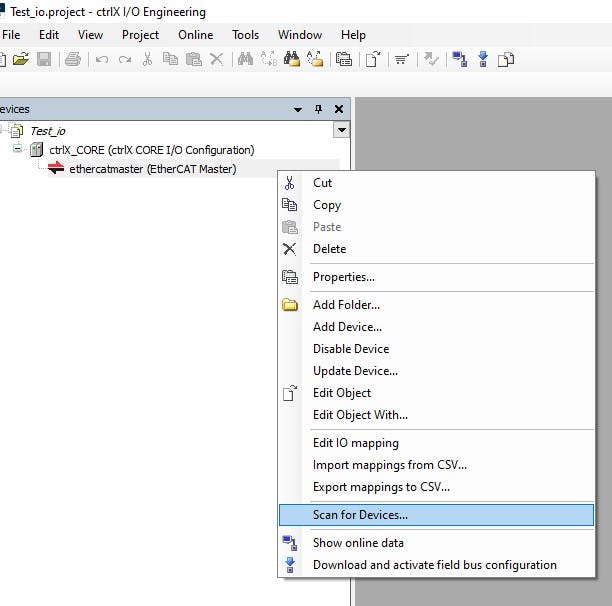Image resolution: width=612 pixels, height=606 pixels.
Task: Click the duplicate pages toolbar icon at toolbar end
Action: point(506,60)
